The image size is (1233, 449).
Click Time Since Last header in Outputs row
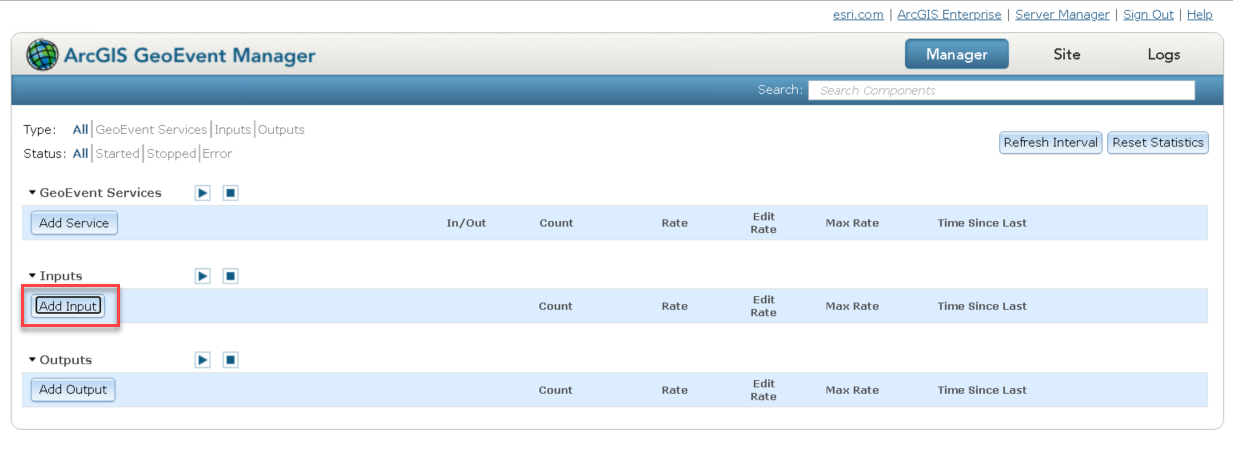(x=982, y=390)
